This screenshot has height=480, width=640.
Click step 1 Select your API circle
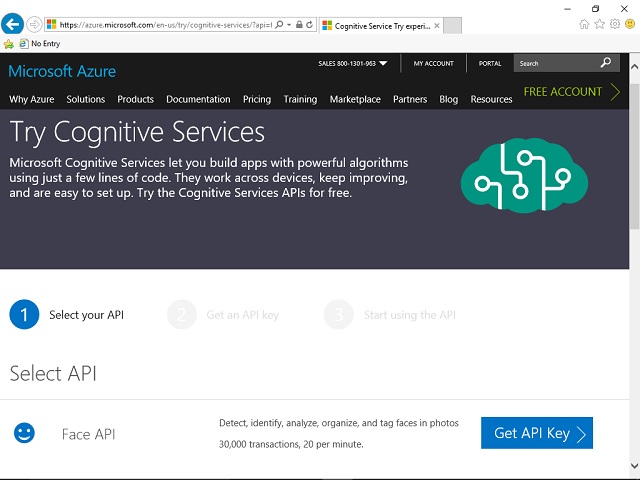[x=24, y=314]
